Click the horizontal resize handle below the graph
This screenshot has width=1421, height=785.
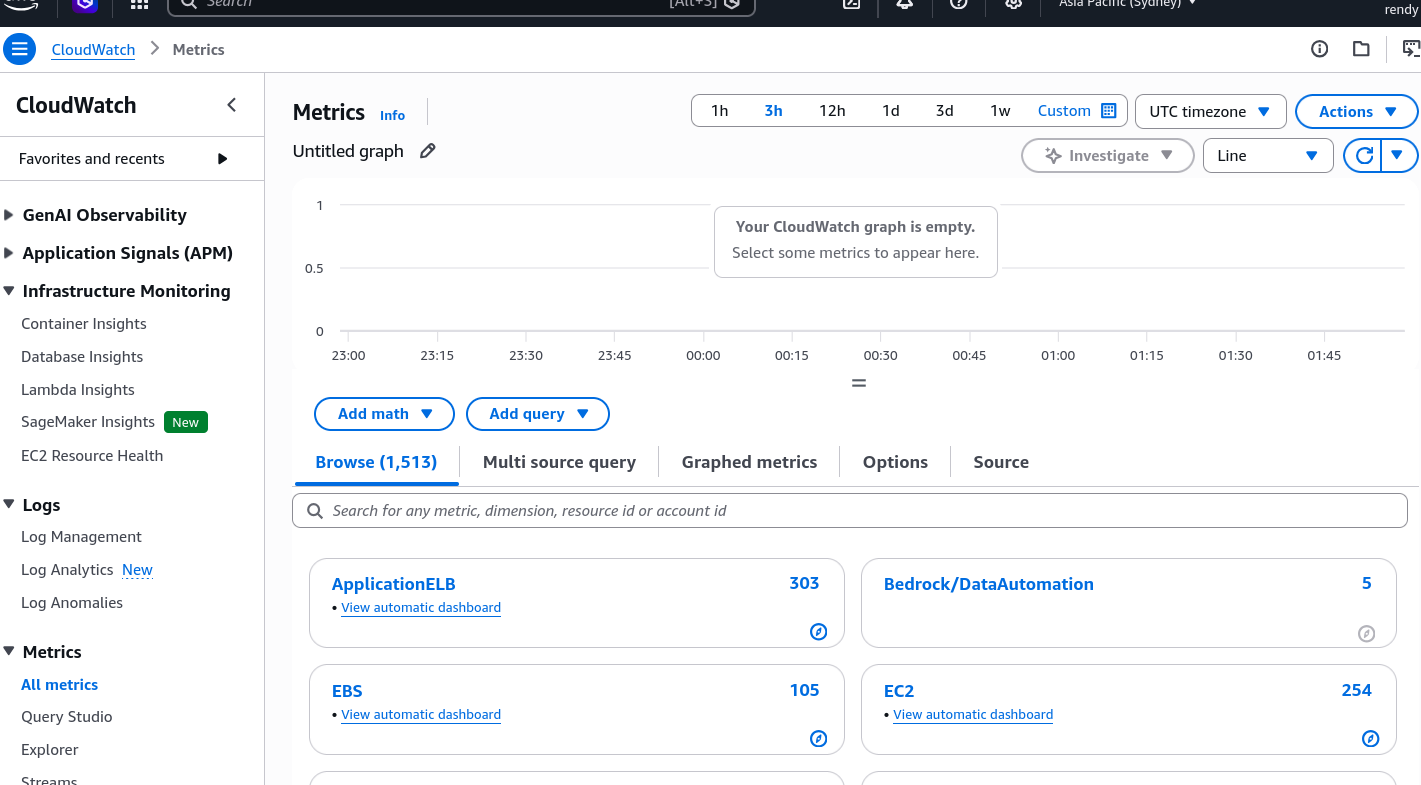tap(858, 383)
